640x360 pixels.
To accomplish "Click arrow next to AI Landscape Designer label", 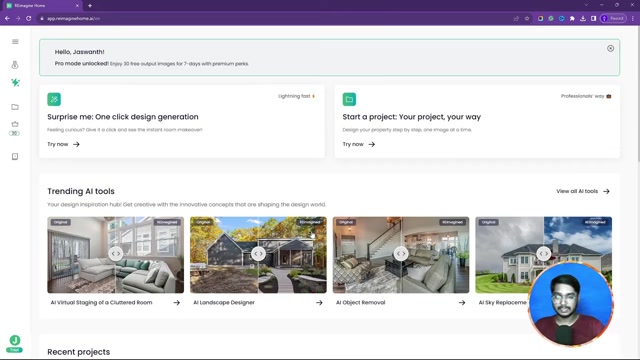I will point(319,302).
